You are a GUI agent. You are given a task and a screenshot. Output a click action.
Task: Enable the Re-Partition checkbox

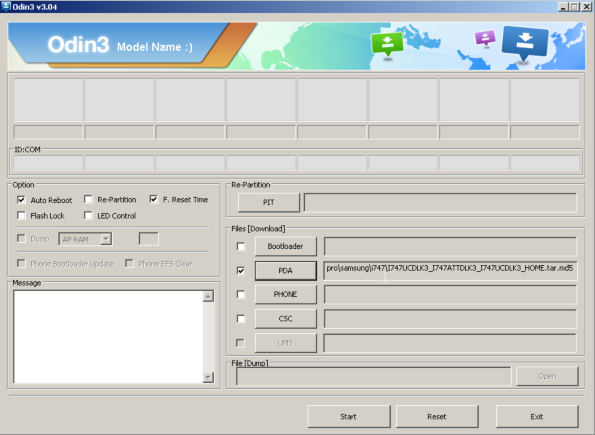88,199
